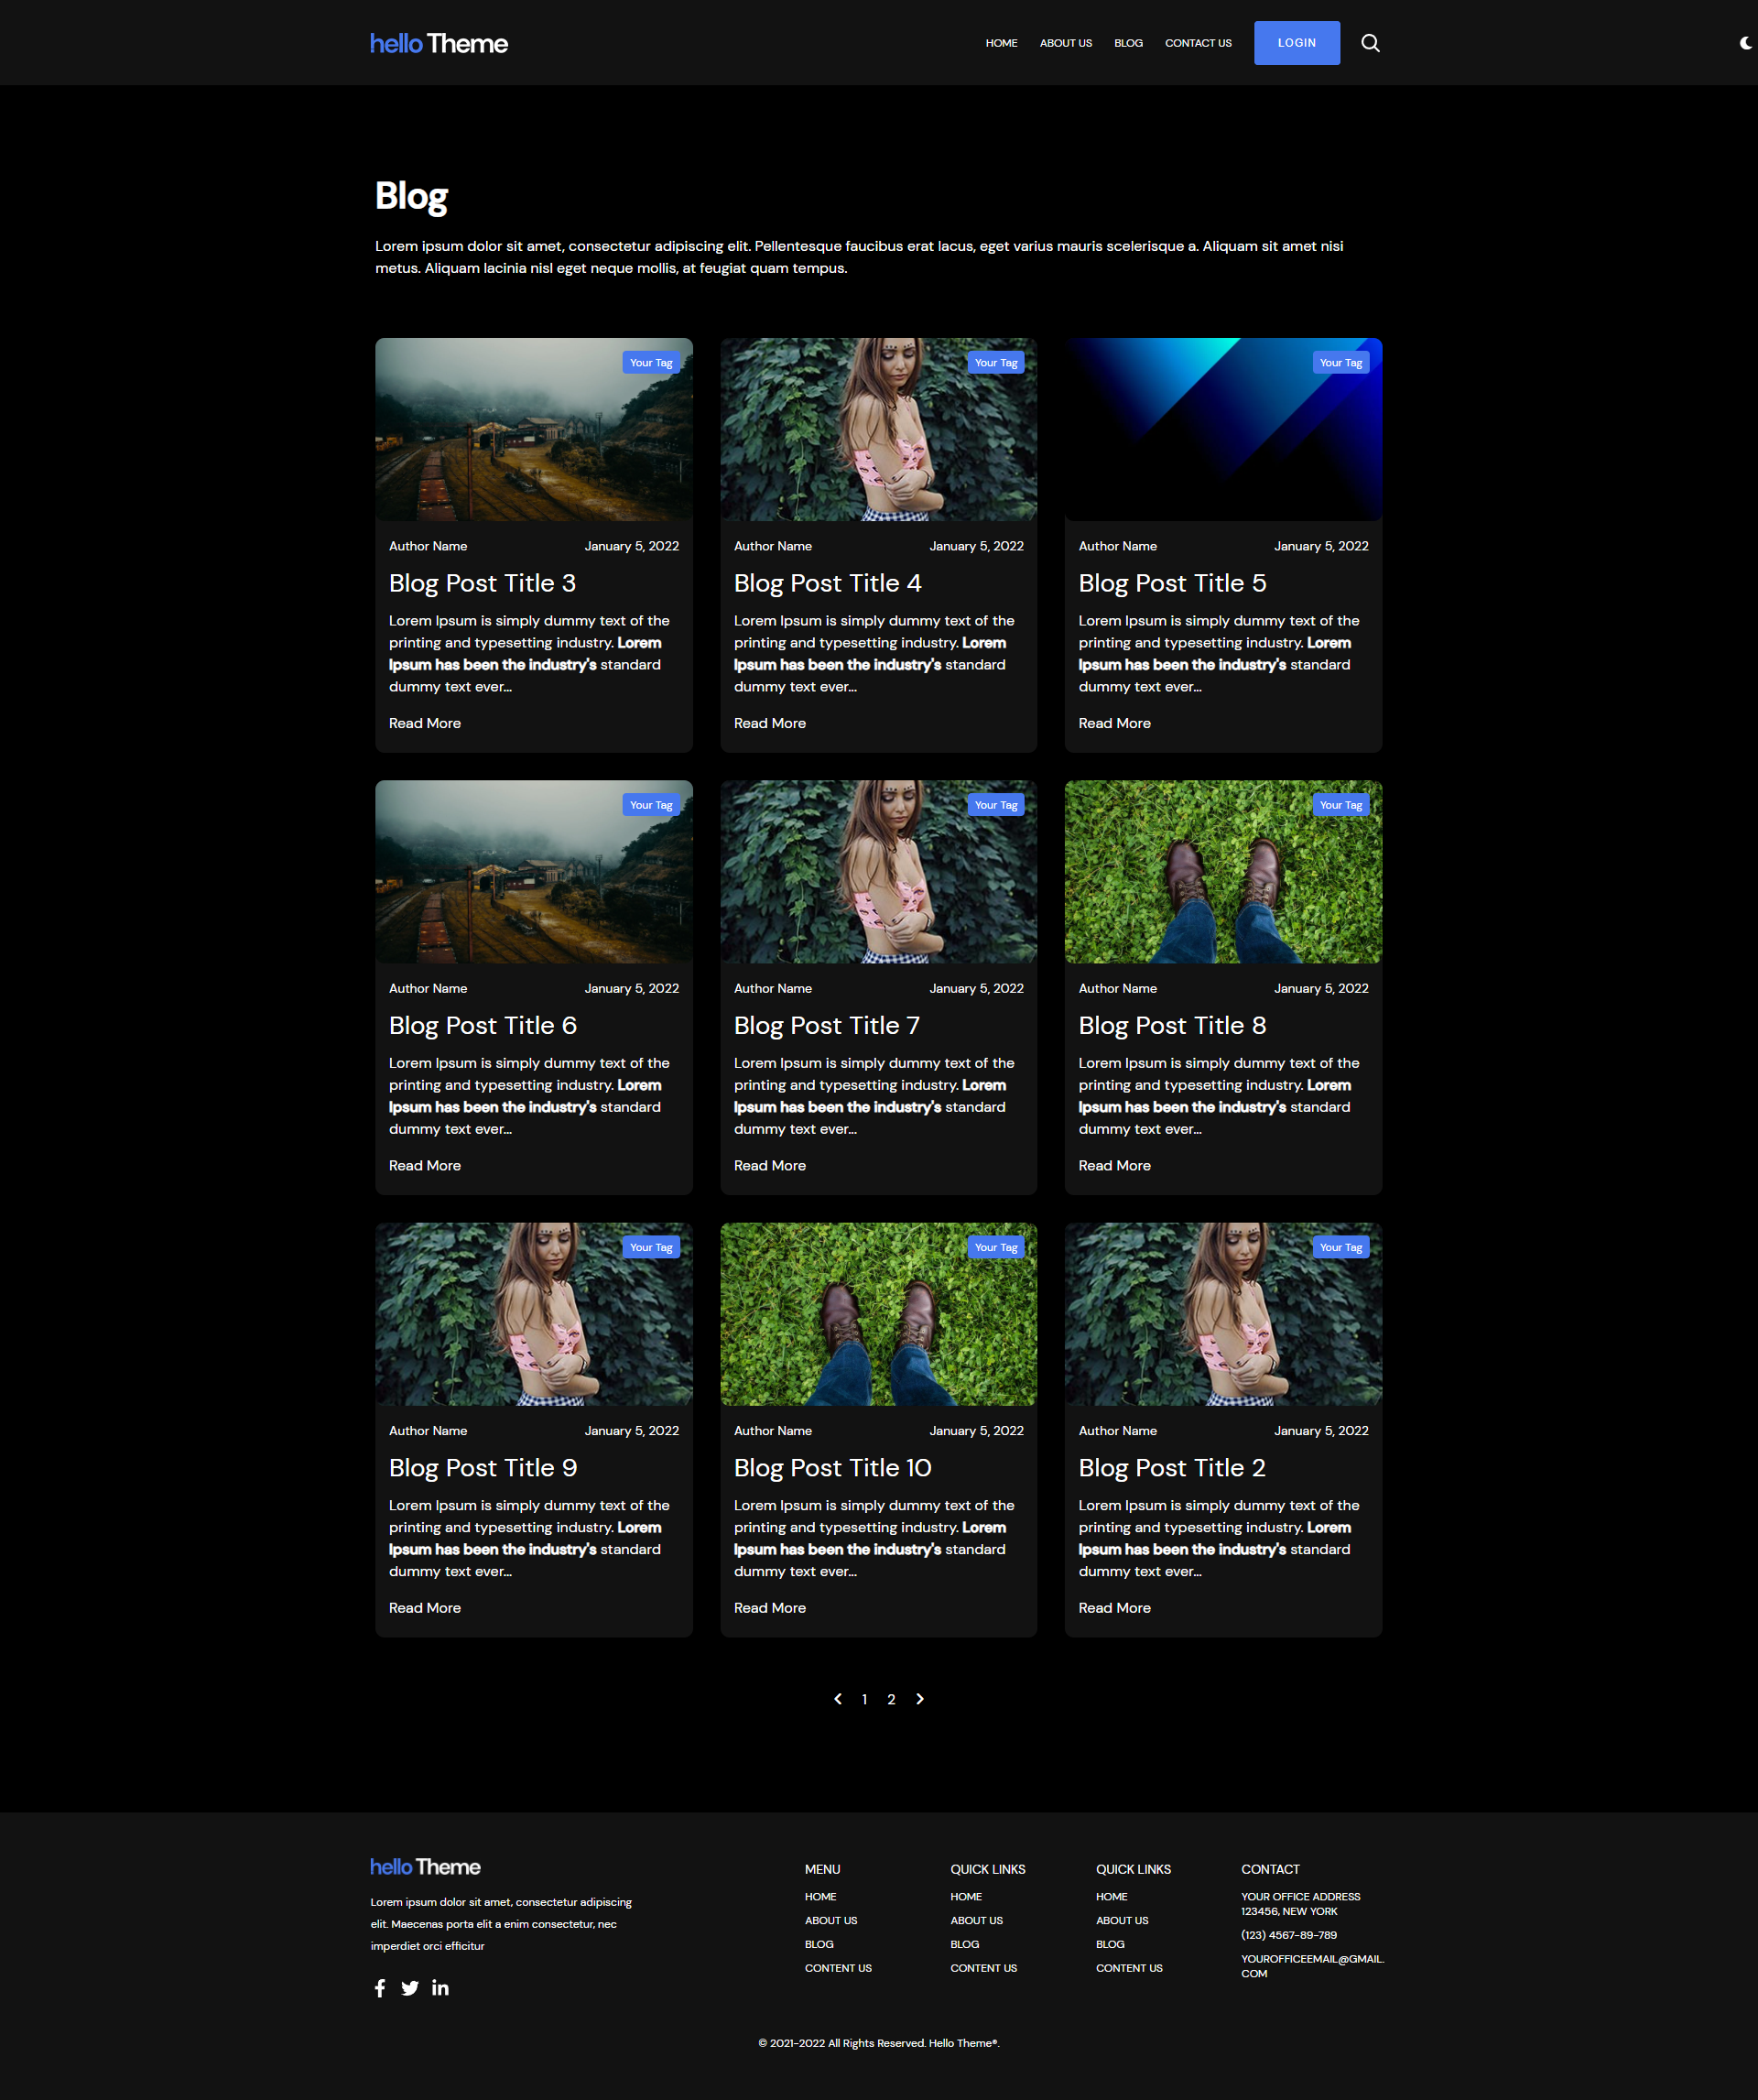1758x2100 pixels.
Task: Toggle dark mode with the moon icon
Action: 1746,43
